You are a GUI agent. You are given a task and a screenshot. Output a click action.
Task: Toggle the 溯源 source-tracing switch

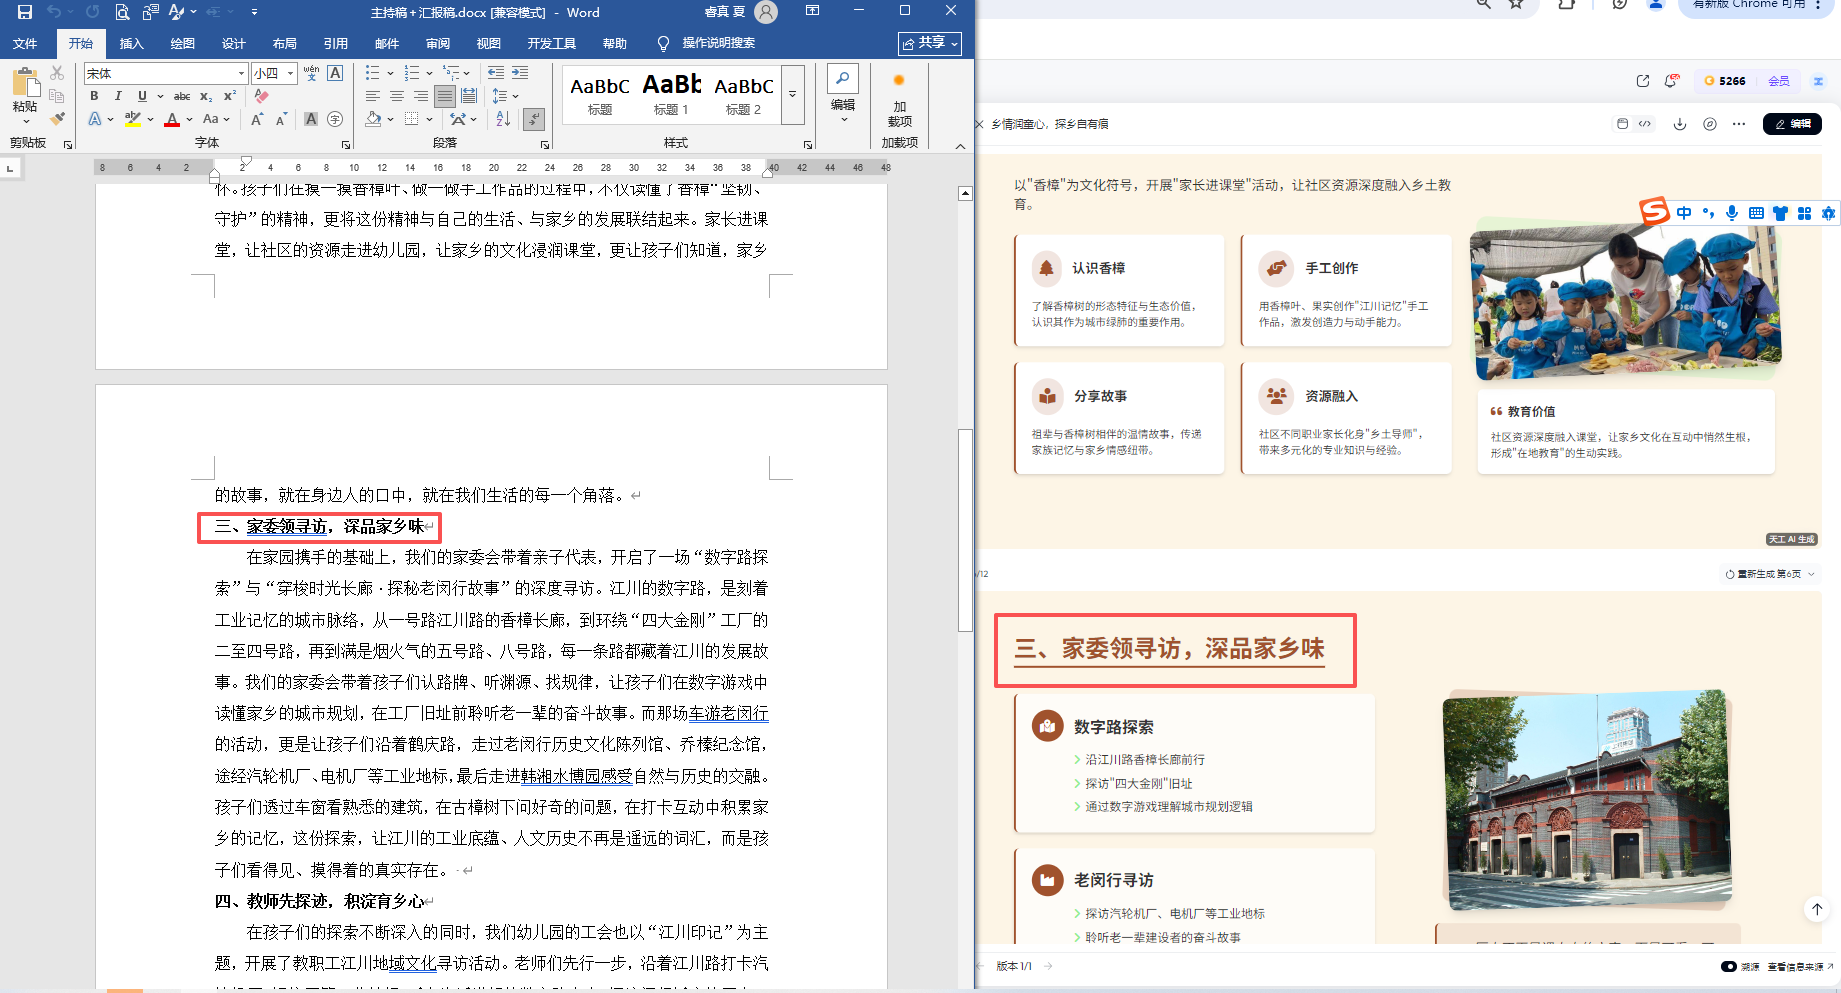(x=1729, y=966)
